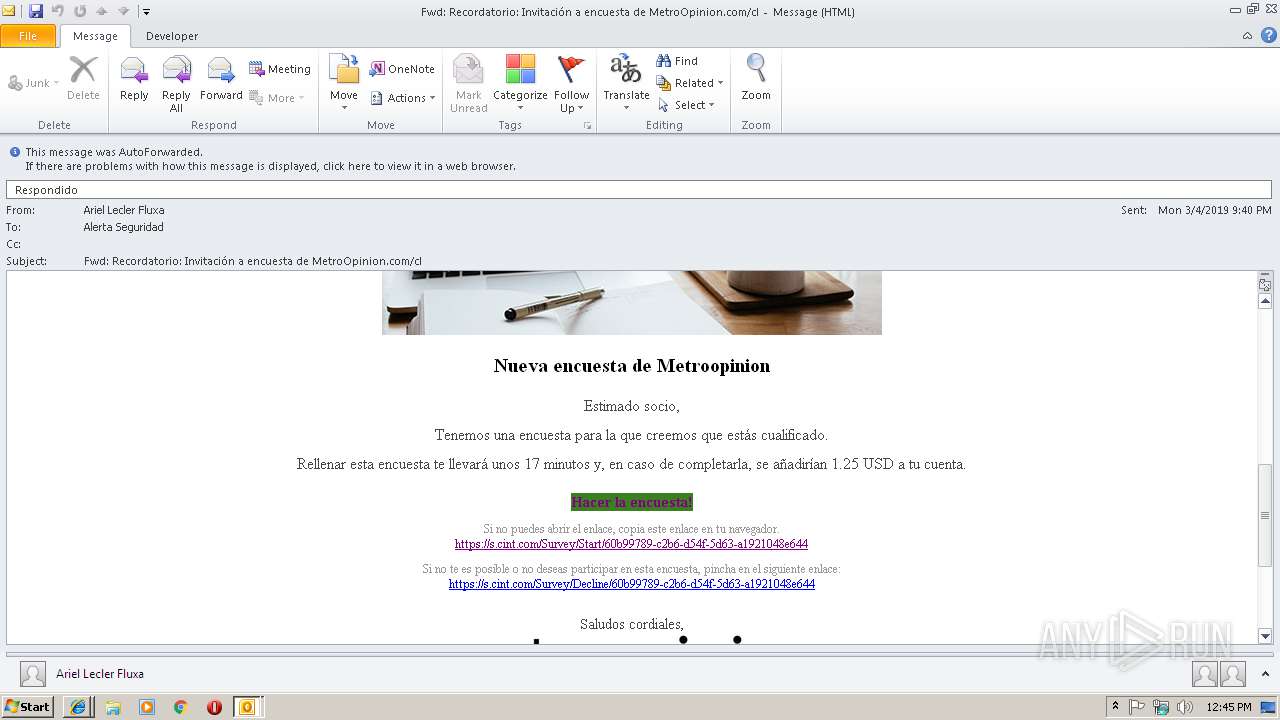Click contact photo icon in people pane

coord(33,674)
